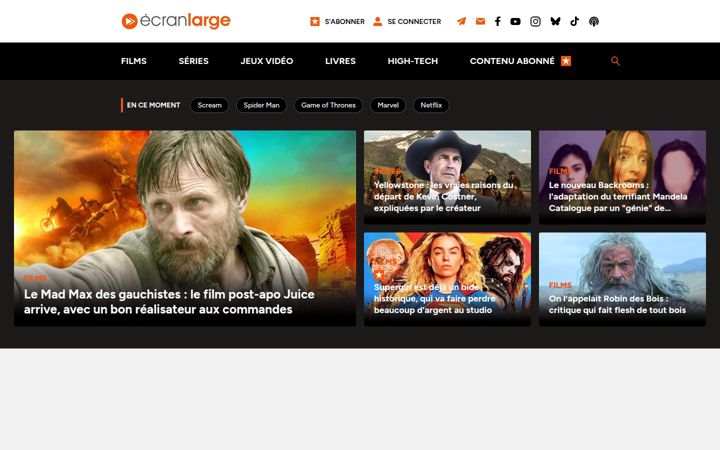
Task: Click the user icon beside SE CONNECTER
Action: (x=377, y=22)
